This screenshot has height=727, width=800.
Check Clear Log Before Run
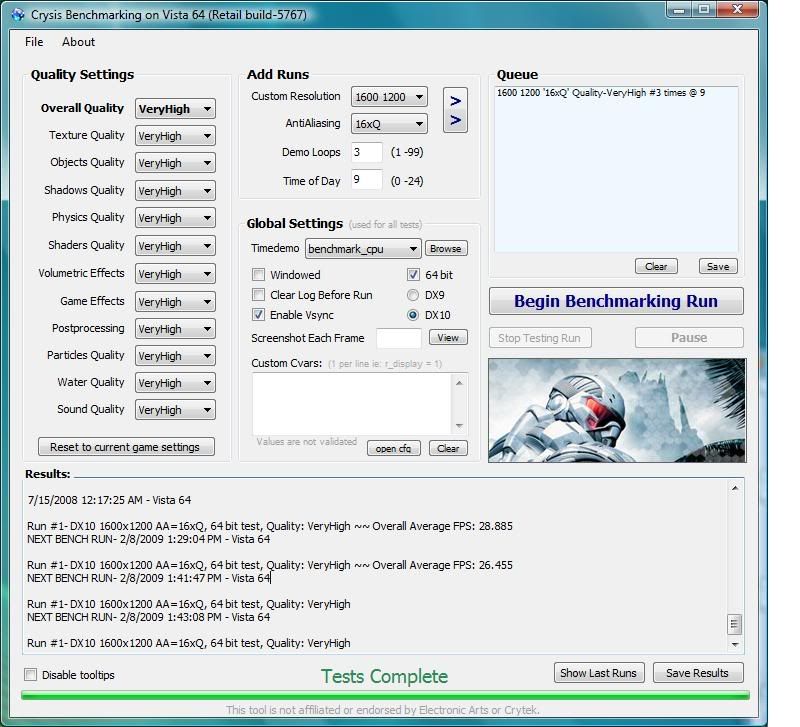(x=258, y=294)
